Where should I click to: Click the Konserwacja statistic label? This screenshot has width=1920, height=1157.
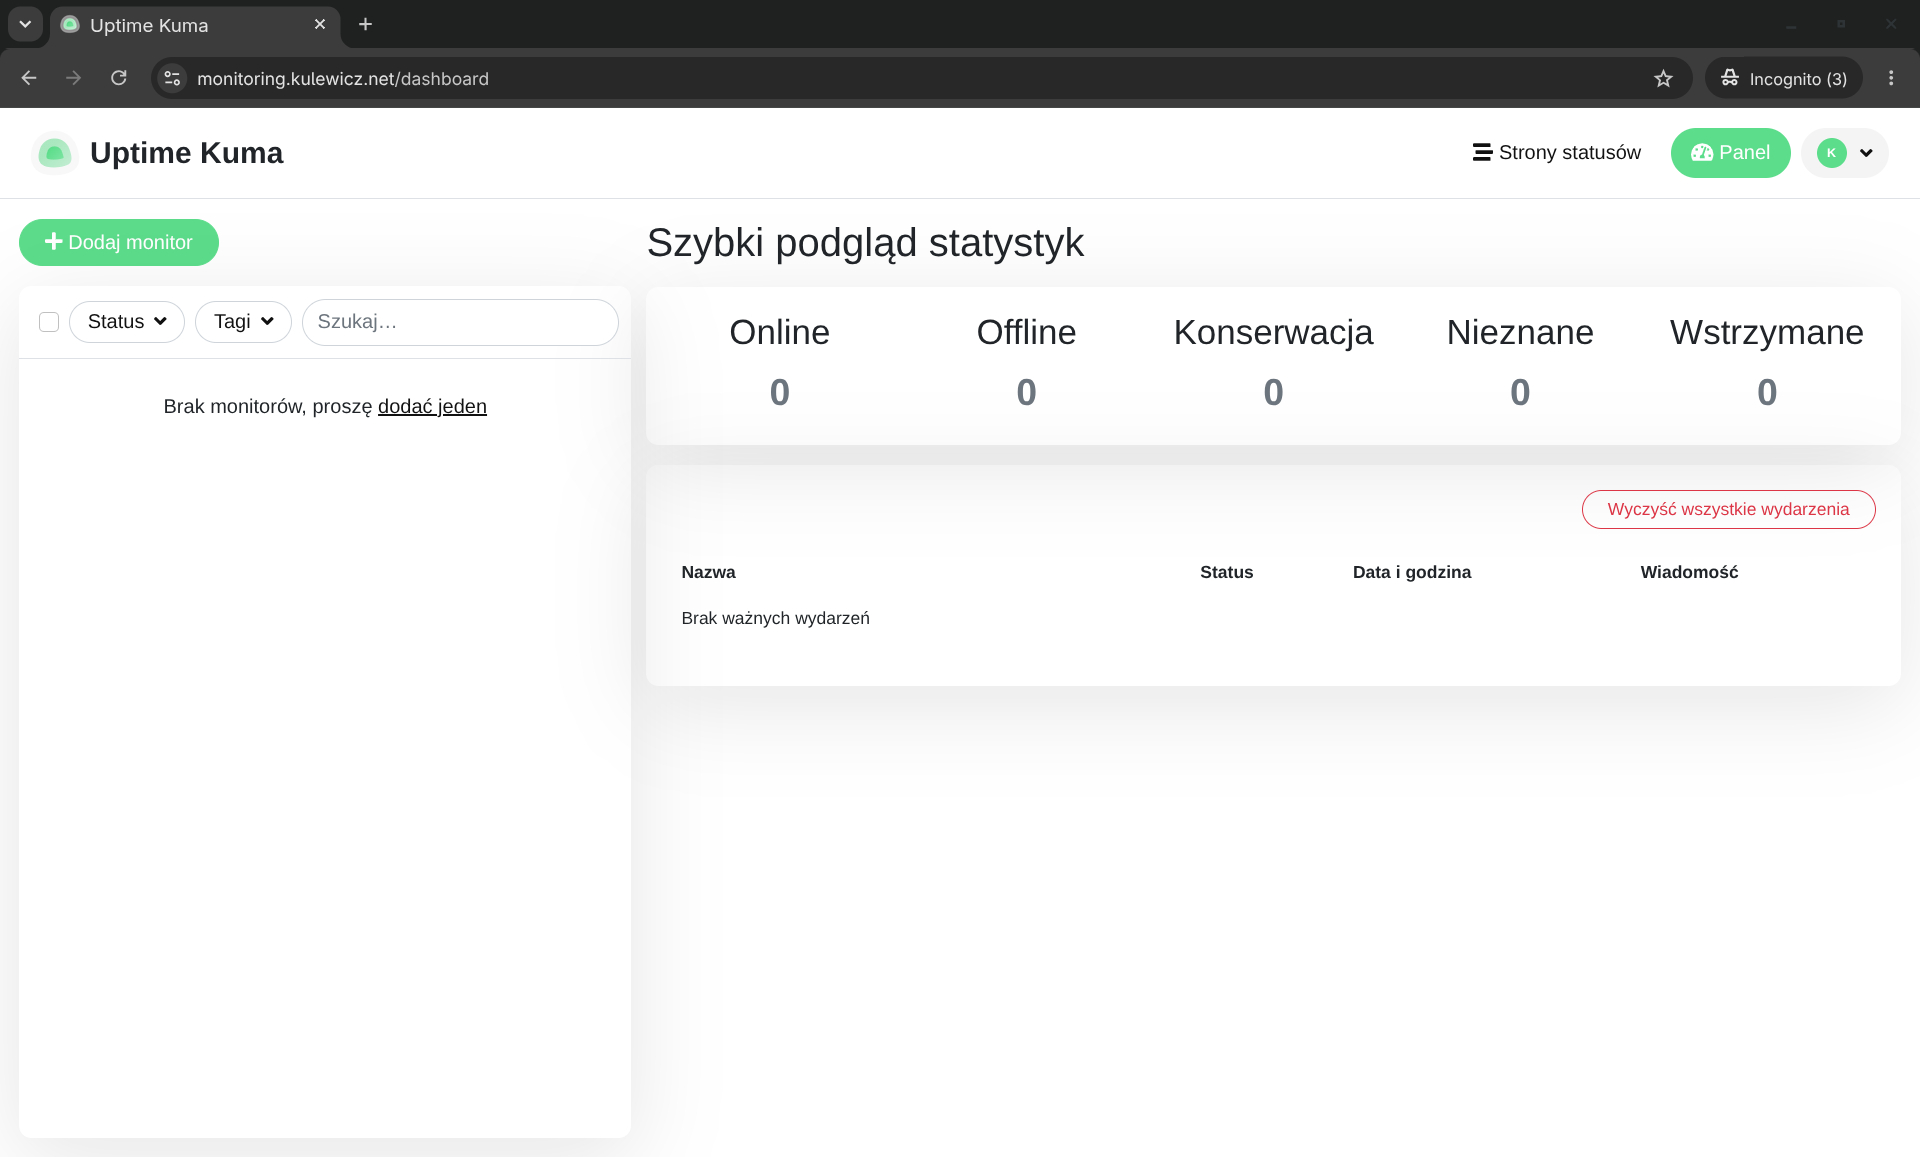pyautogui.click(x=1273, y=332)
